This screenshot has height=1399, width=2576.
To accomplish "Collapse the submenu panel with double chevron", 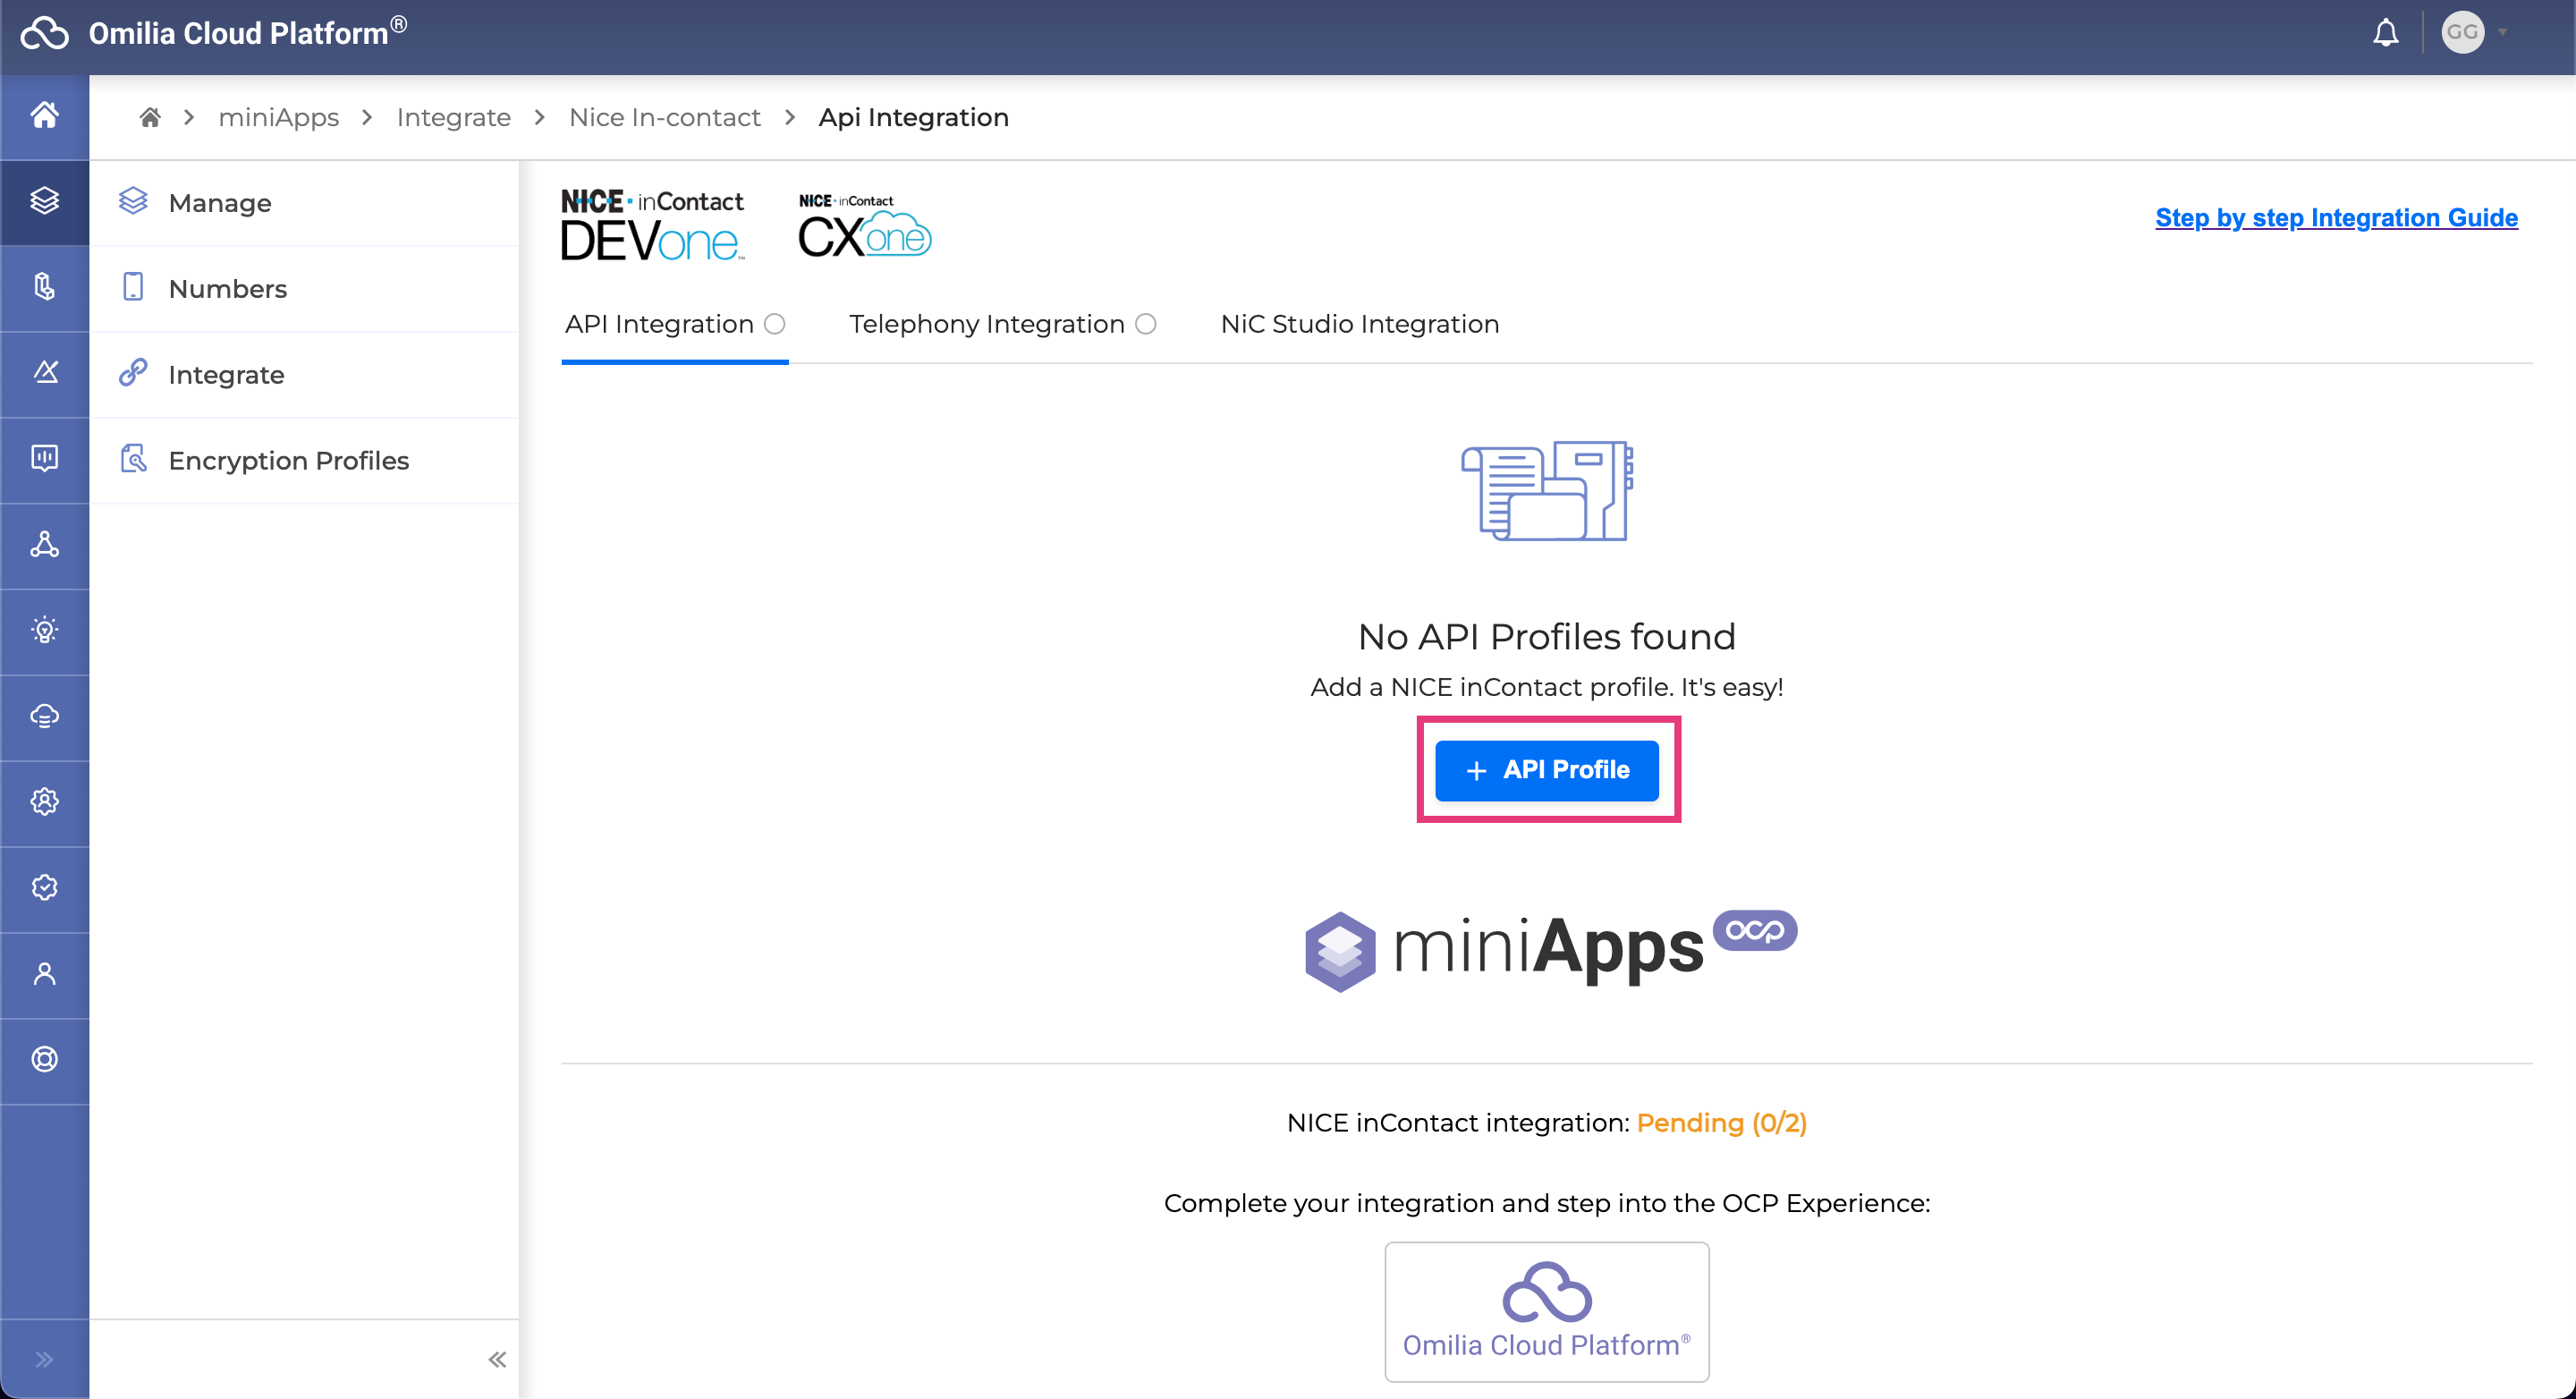I will pyautogui.click(x=497, y=1359).
